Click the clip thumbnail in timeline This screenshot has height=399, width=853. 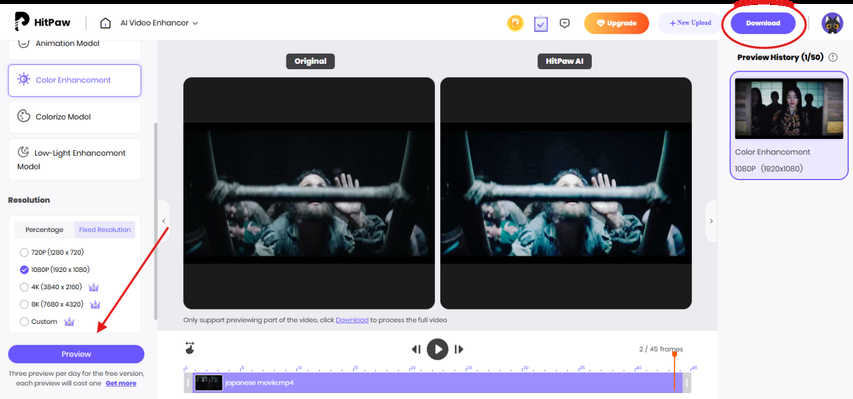point(209,383)
